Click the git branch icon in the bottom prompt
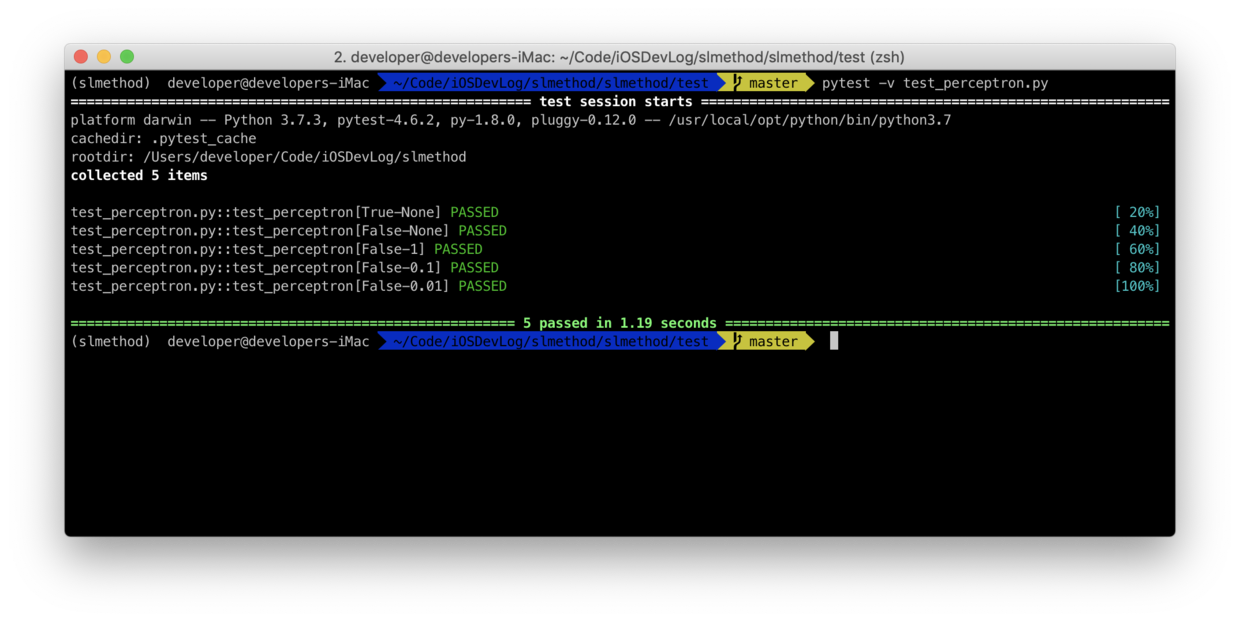This screenshot has height=622, width=1240. click(x=738, y=341)
